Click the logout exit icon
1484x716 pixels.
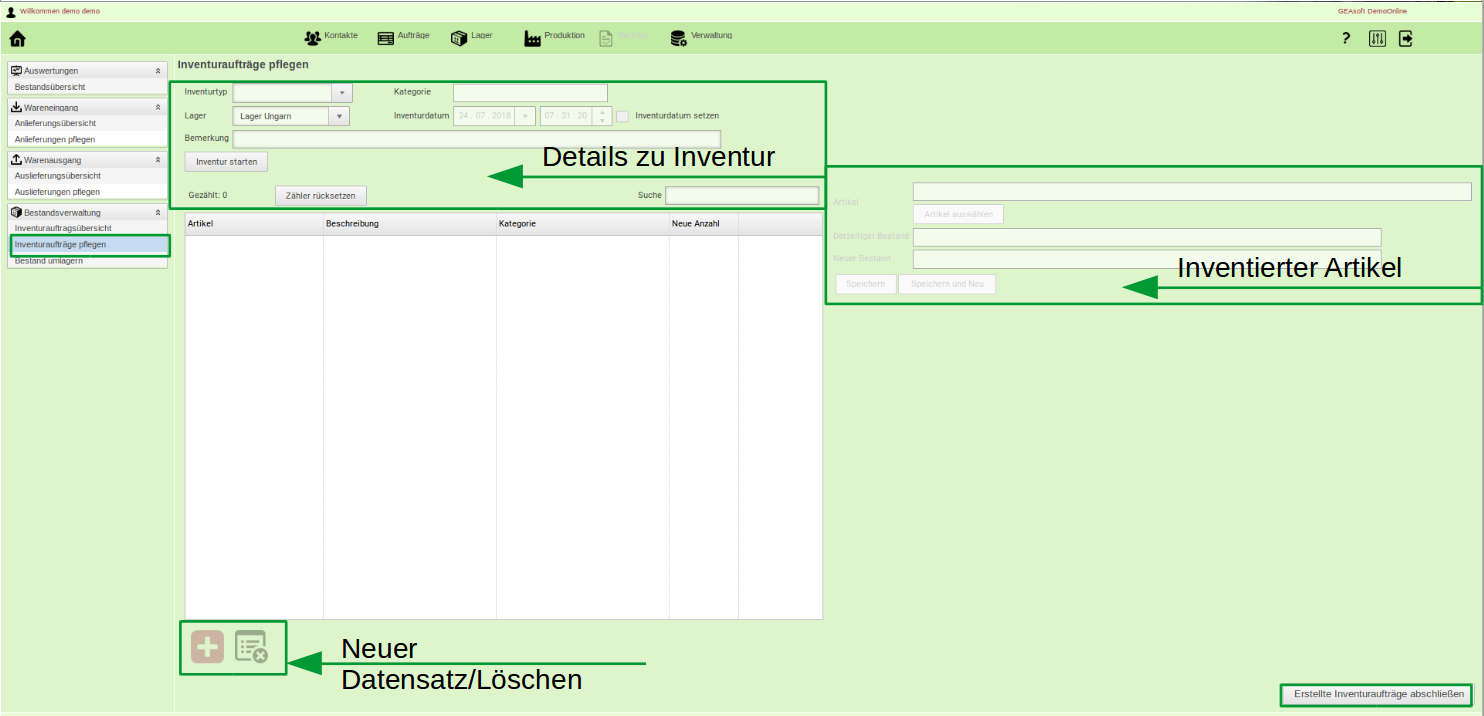pos(1406,39)
